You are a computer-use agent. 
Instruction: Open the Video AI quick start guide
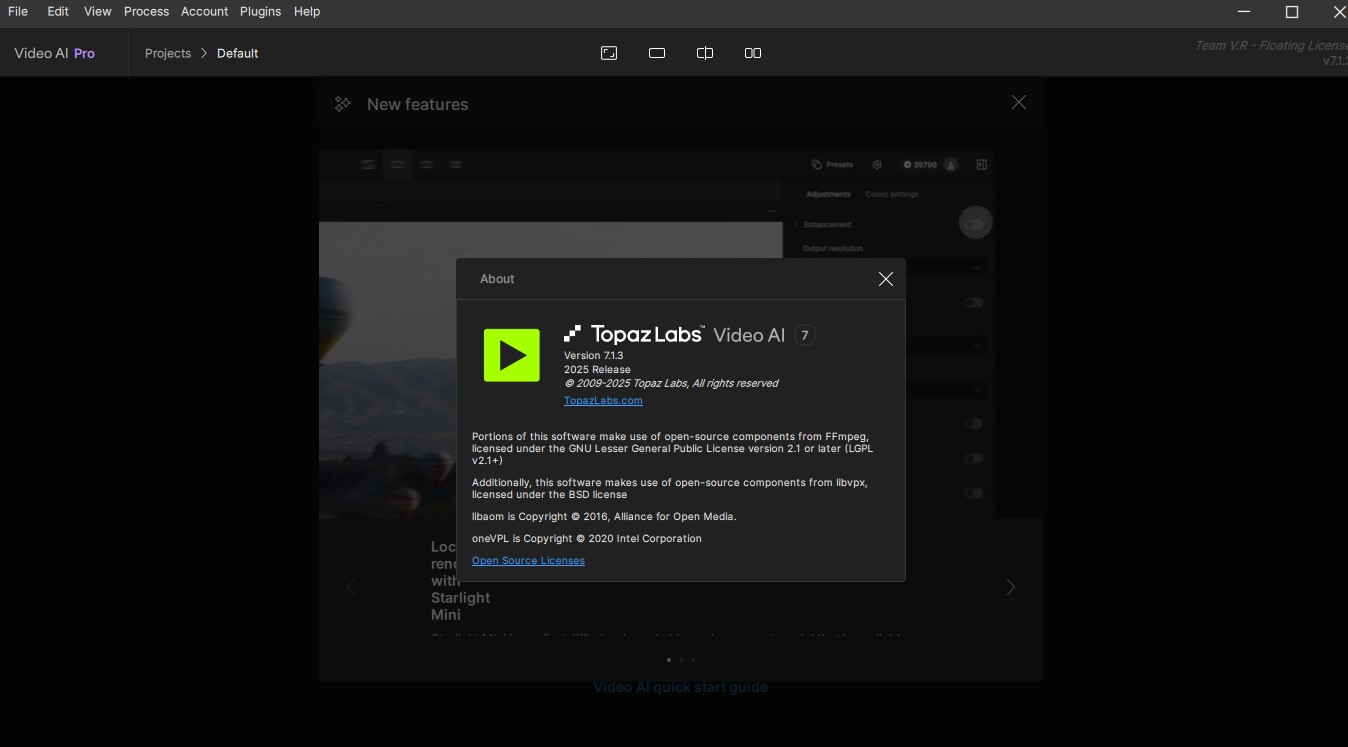[x=680, y=687]
